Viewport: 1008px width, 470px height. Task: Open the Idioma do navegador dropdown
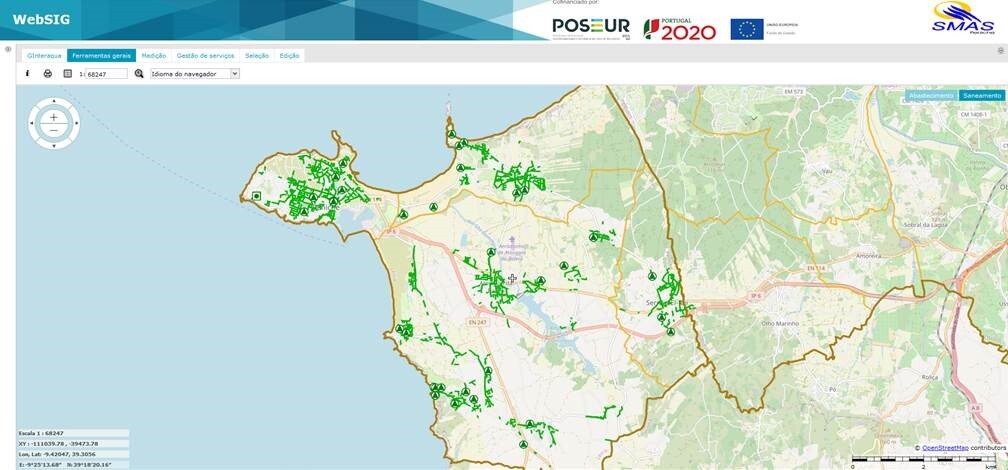[195, 74]
